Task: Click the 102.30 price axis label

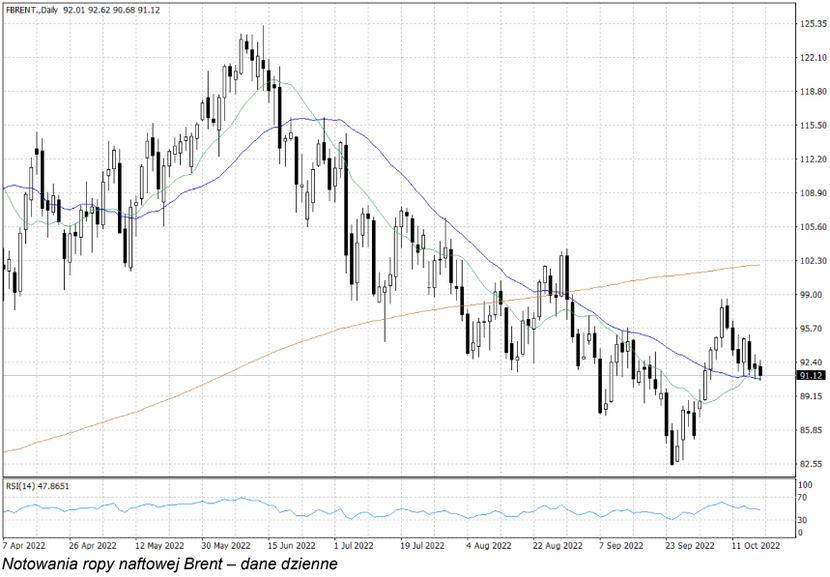Action: (x=811, y=260)
